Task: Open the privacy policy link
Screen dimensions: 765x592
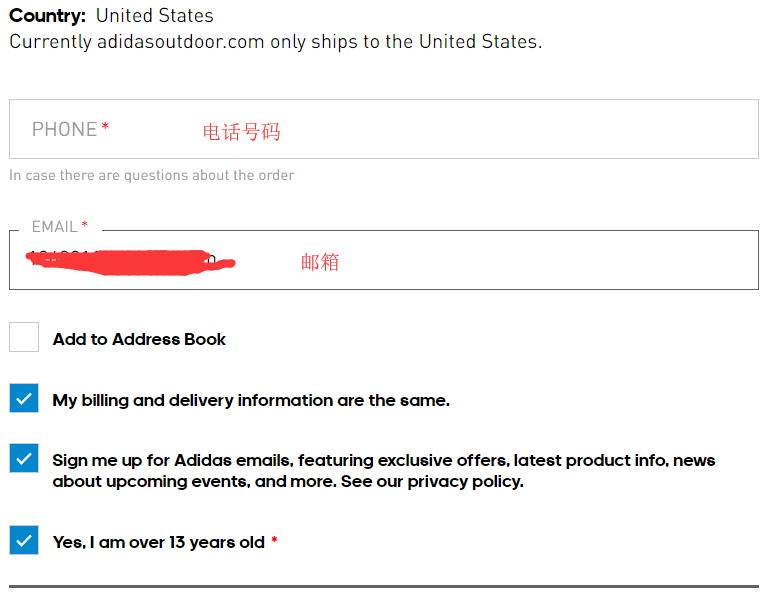Action: coord(464,481)
